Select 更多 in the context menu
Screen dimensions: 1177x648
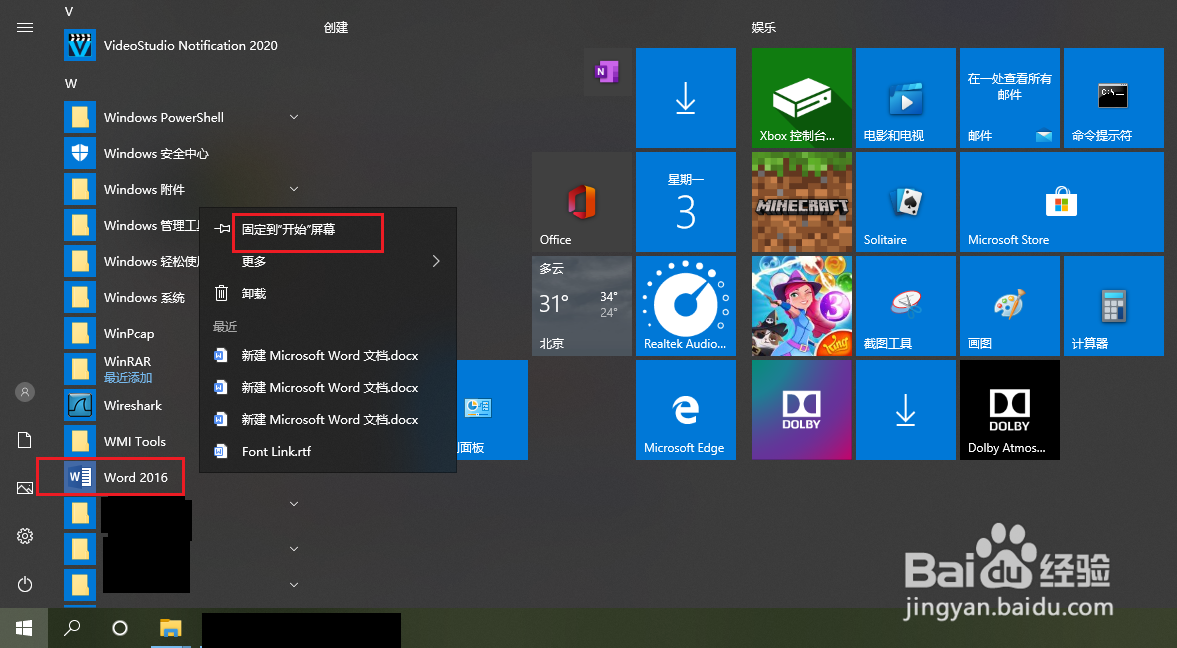point(328,261)
